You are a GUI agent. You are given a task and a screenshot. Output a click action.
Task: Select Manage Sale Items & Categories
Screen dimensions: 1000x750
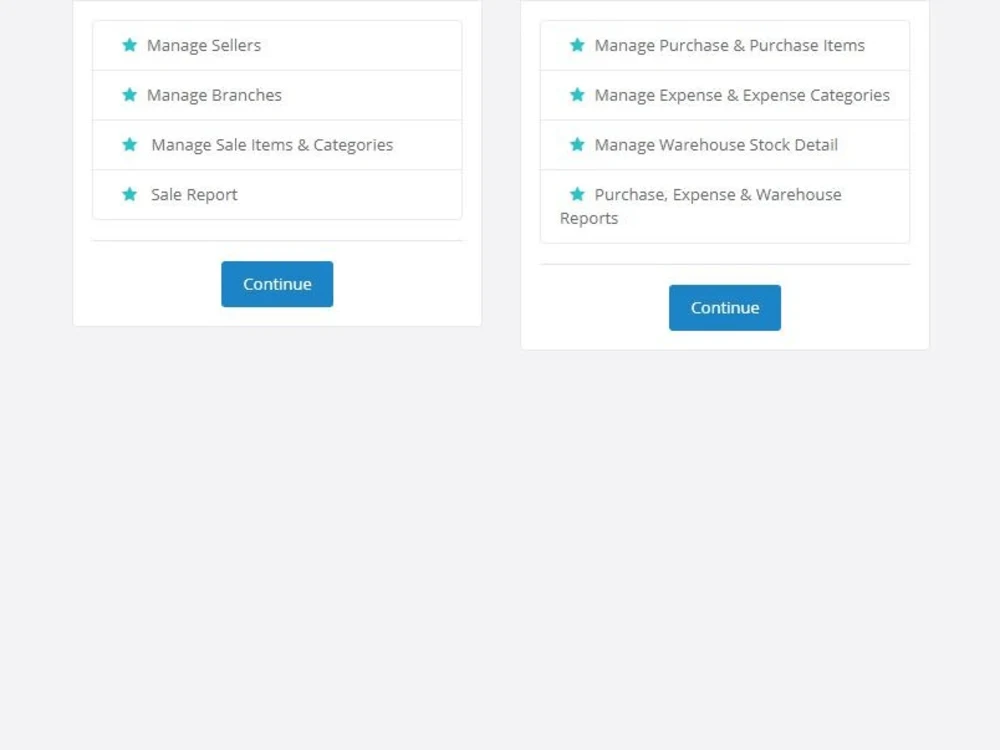(270, 144)
